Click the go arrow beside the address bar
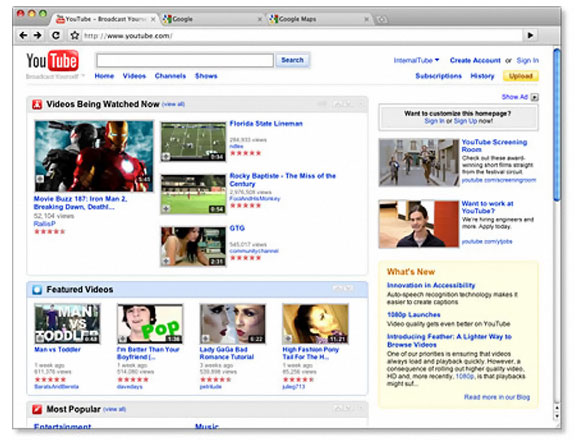Viewport: 586px width, 440px height. pos(530,36)
